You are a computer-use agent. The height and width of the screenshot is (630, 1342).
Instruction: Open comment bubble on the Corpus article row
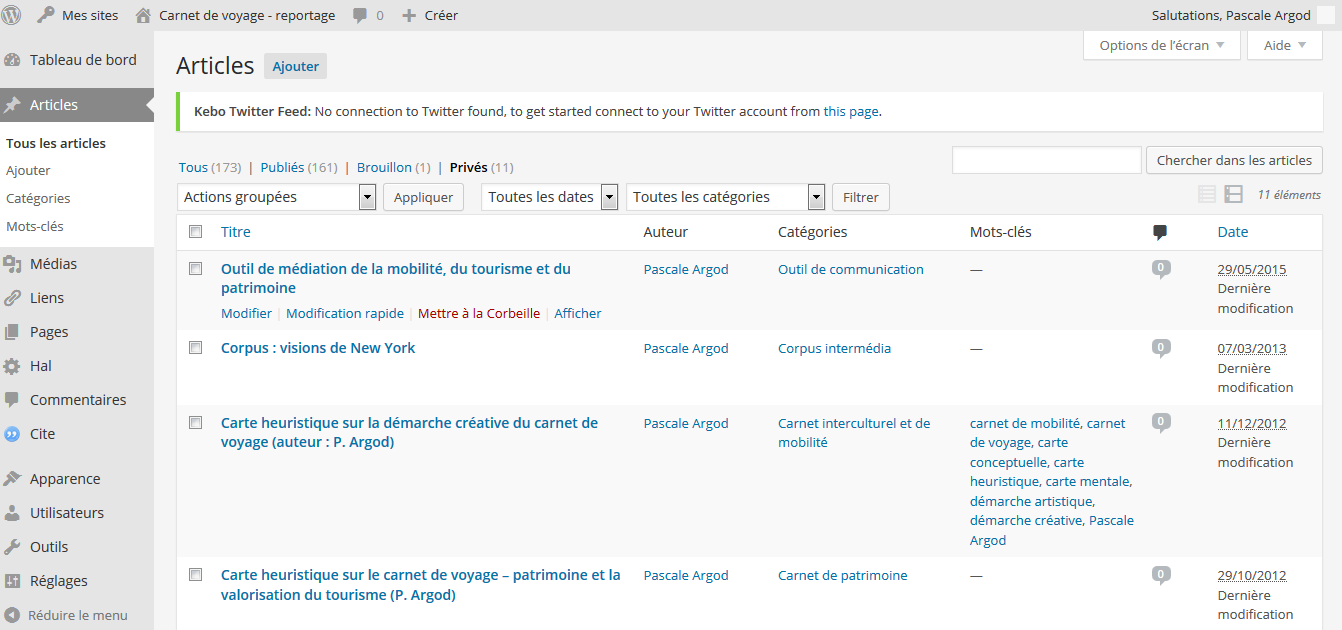[x=1160, y=347]
